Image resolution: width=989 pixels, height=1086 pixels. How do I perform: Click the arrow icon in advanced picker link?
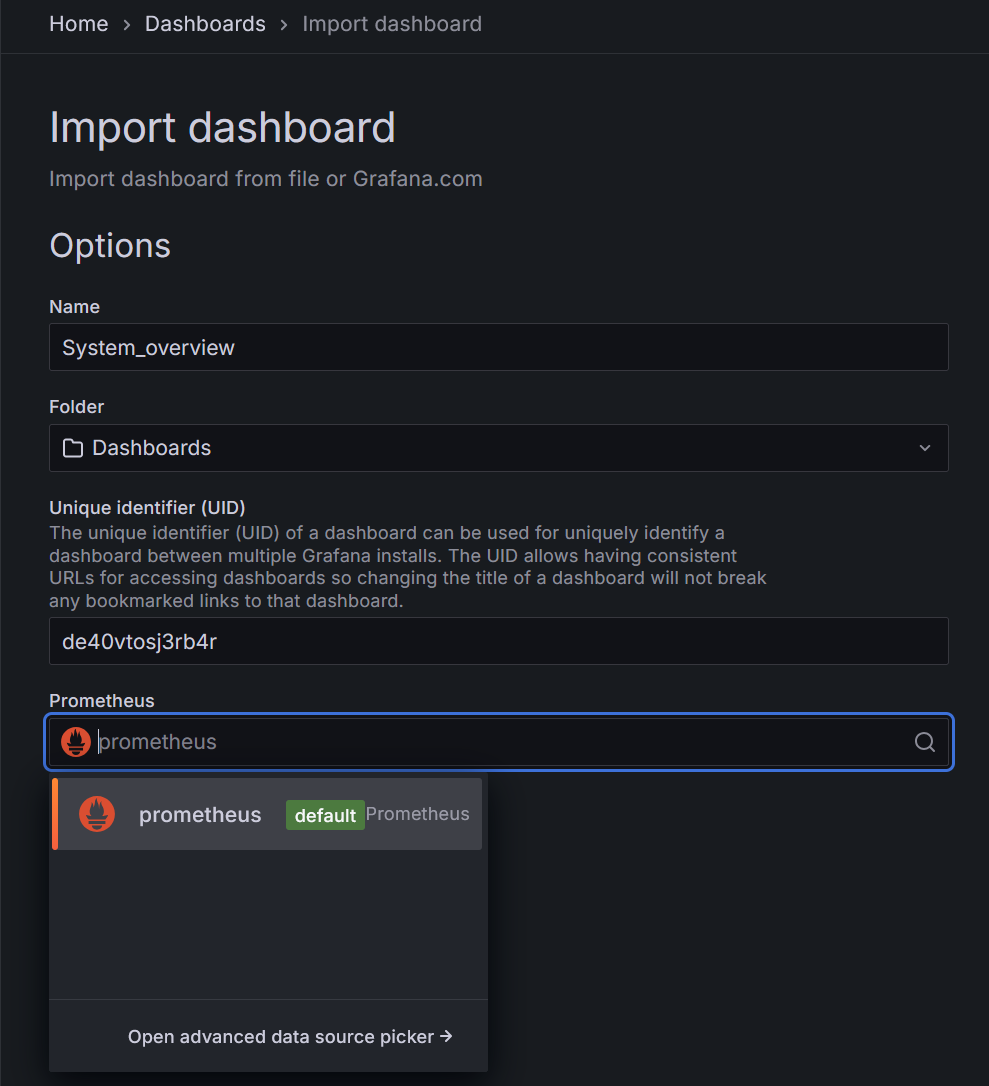[447, 1037]
